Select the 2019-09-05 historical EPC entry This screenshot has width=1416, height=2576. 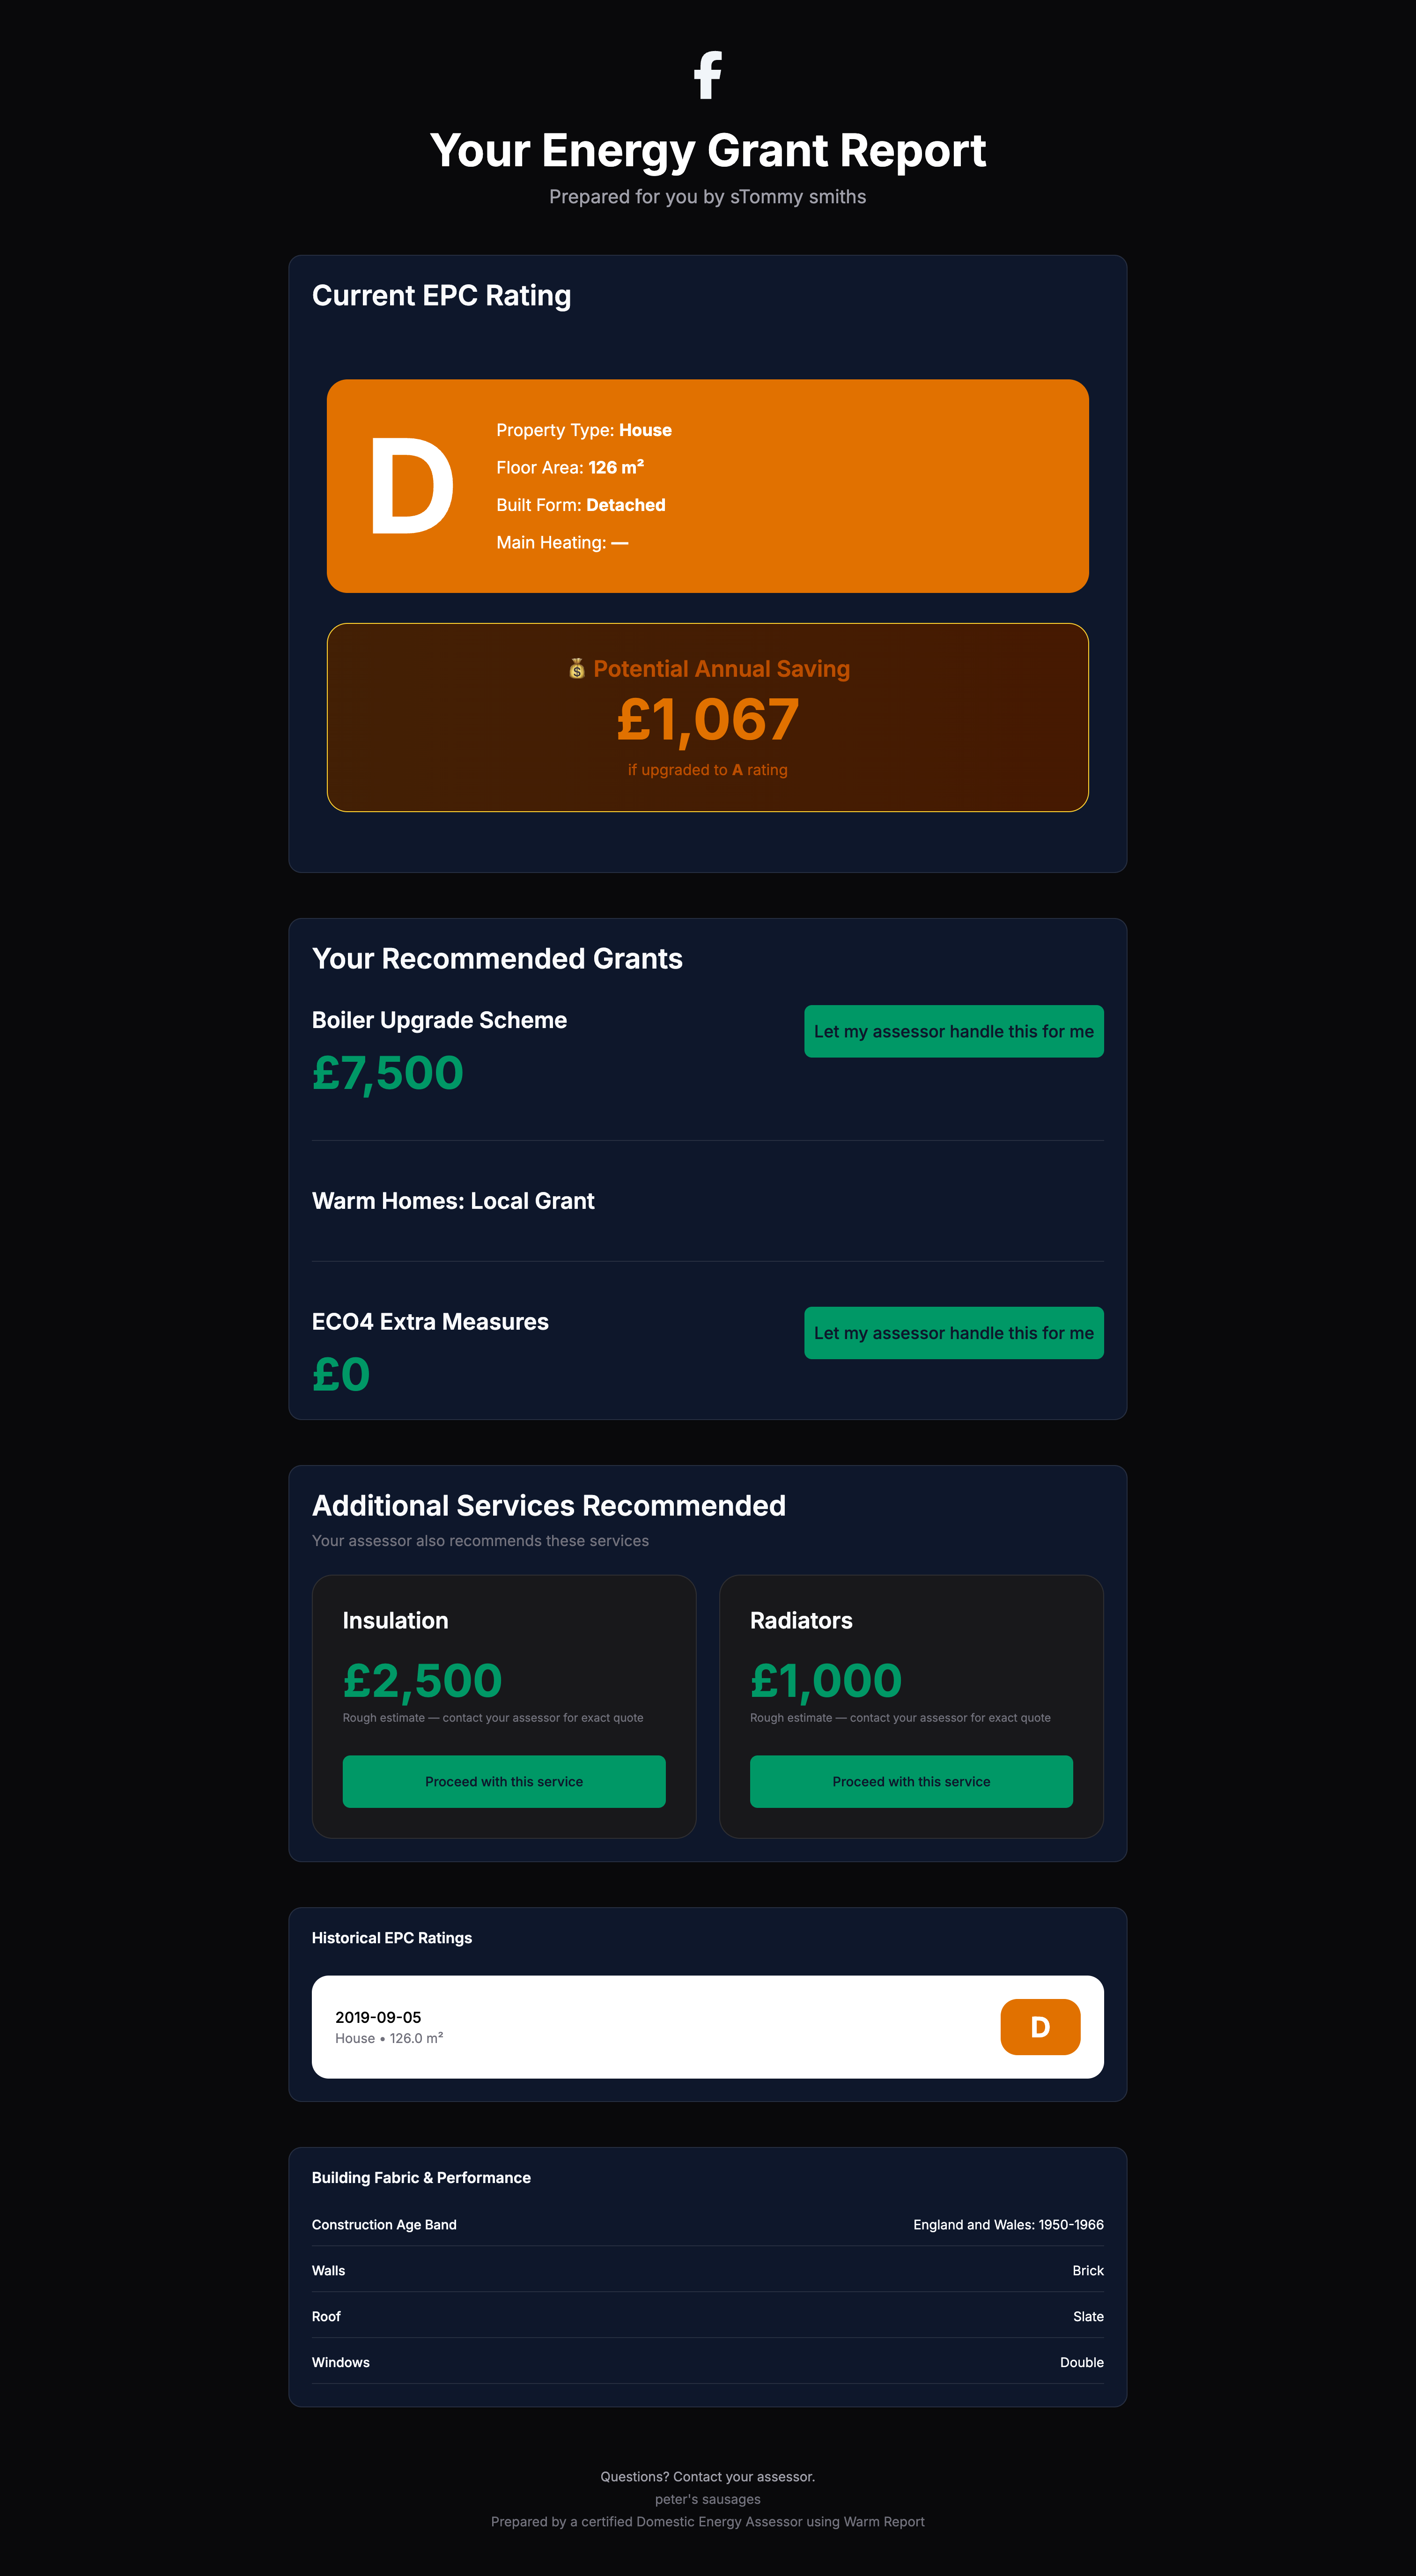coord(708,2027)
